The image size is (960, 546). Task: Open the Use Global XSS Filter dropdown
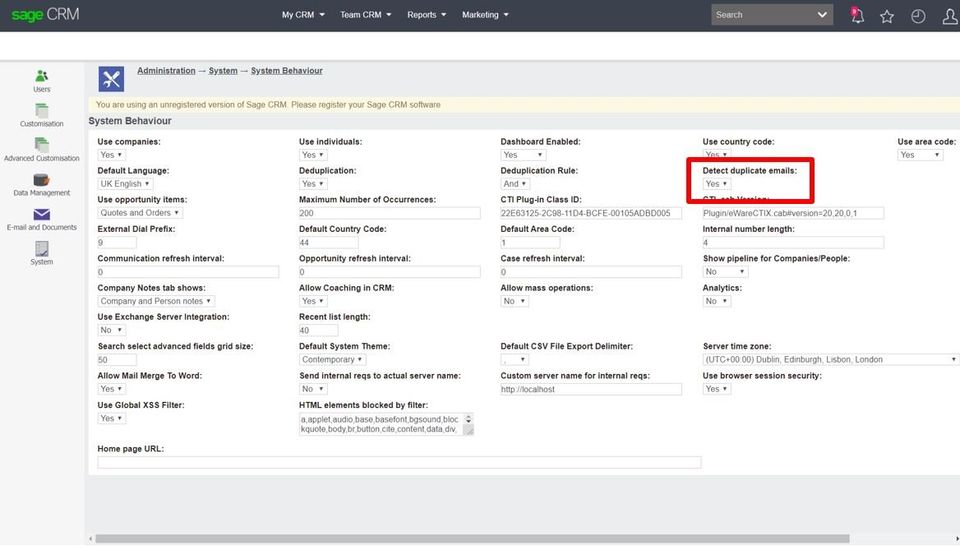click(x=111, y=418)
